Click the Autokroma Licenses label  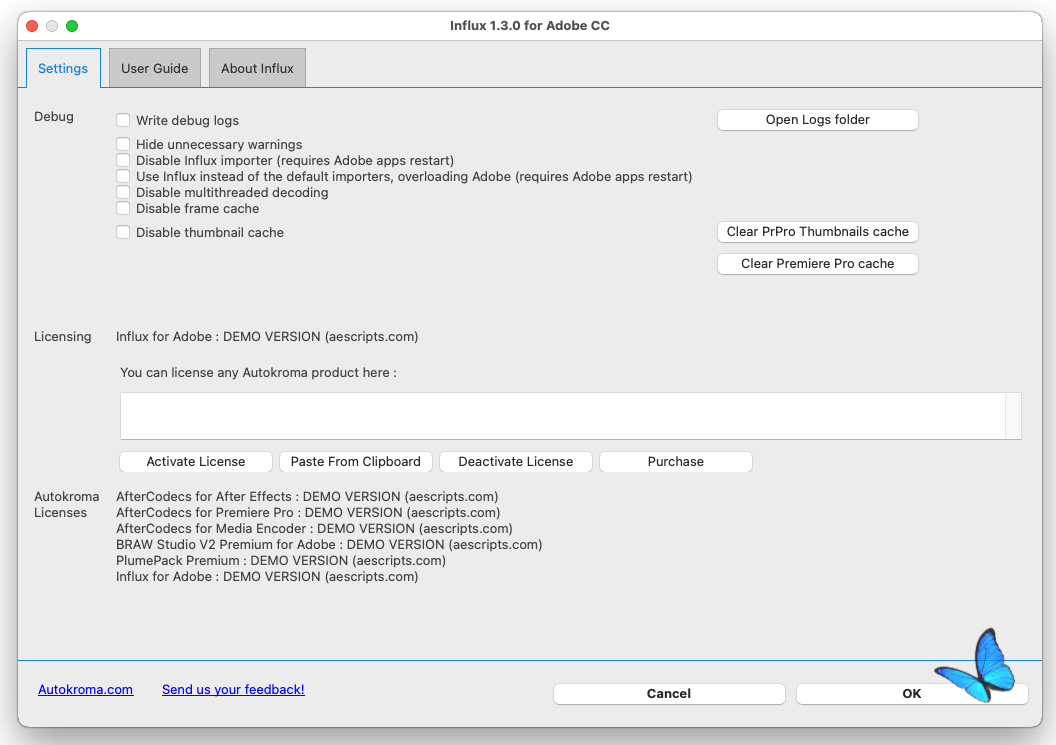click(66, 505)
